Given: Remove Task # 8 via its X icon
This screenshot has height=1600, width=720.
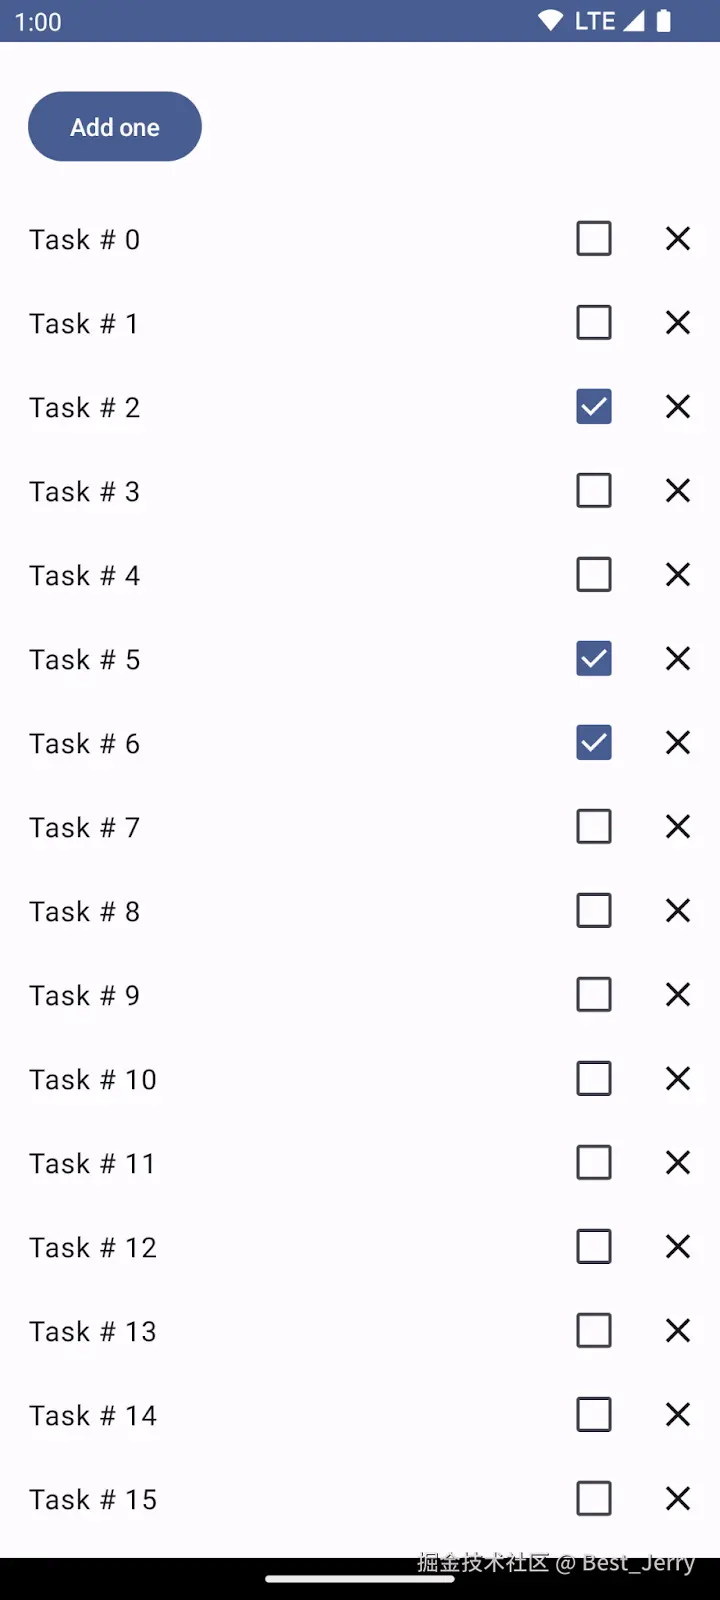Looking at the screenshot, I should point(678,911).
